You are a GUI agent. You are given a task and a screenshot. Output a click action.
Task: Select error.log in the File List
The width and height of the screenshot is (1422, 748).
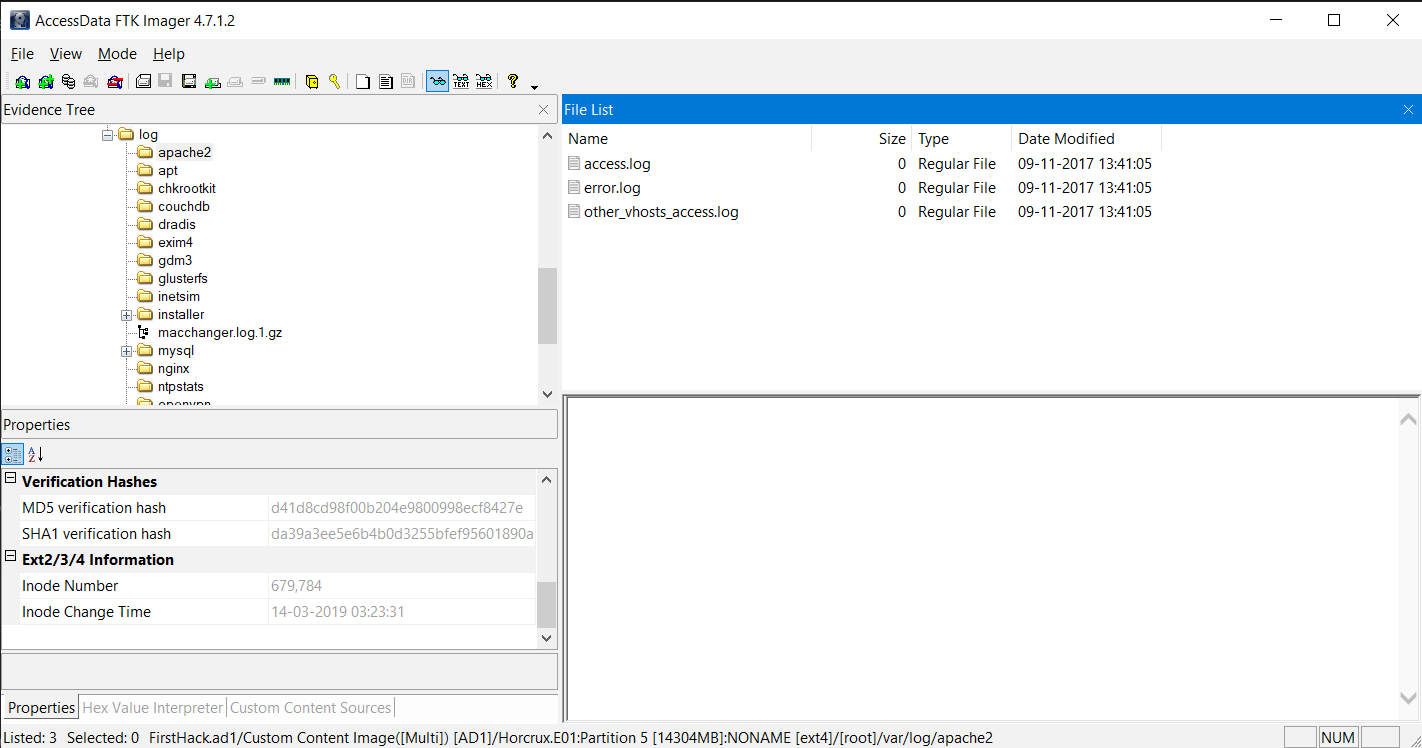click(x=612, y=188)
